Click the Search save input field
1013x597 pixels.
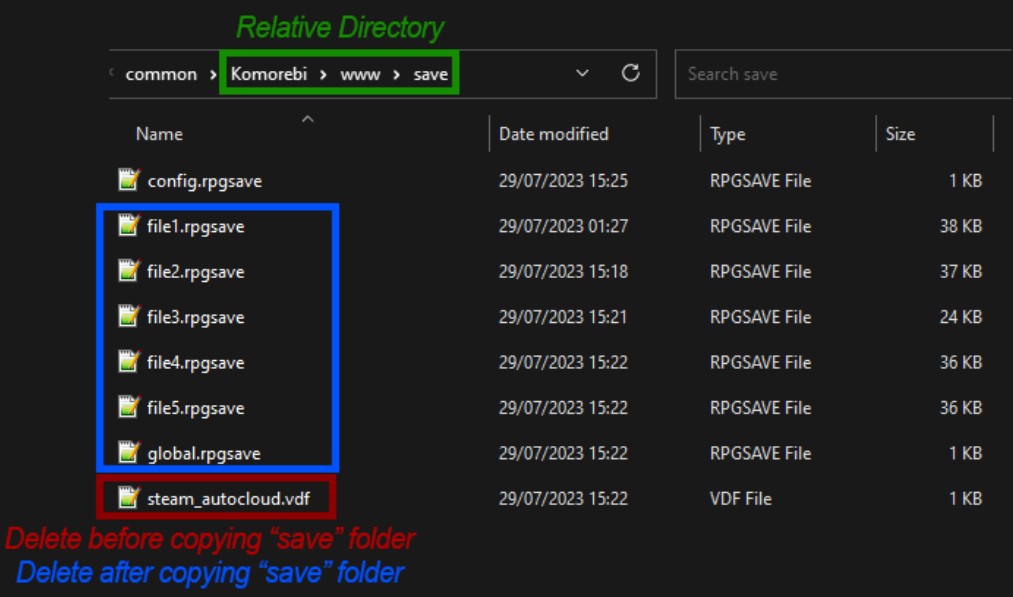[x=840, y=74]
